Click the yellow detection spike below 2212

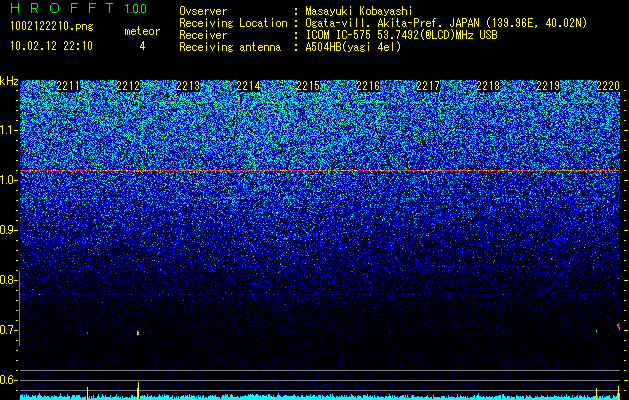click(138, 390)
